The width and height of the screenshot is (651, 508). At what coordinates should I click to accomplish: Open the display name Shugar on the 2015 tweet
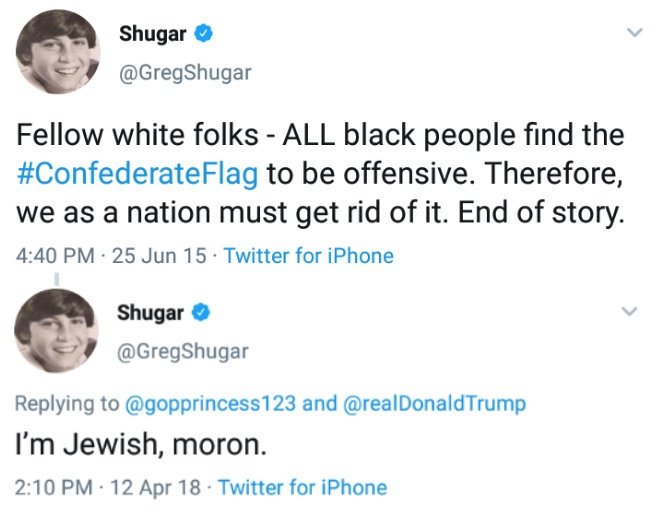(x=151, y=35)
